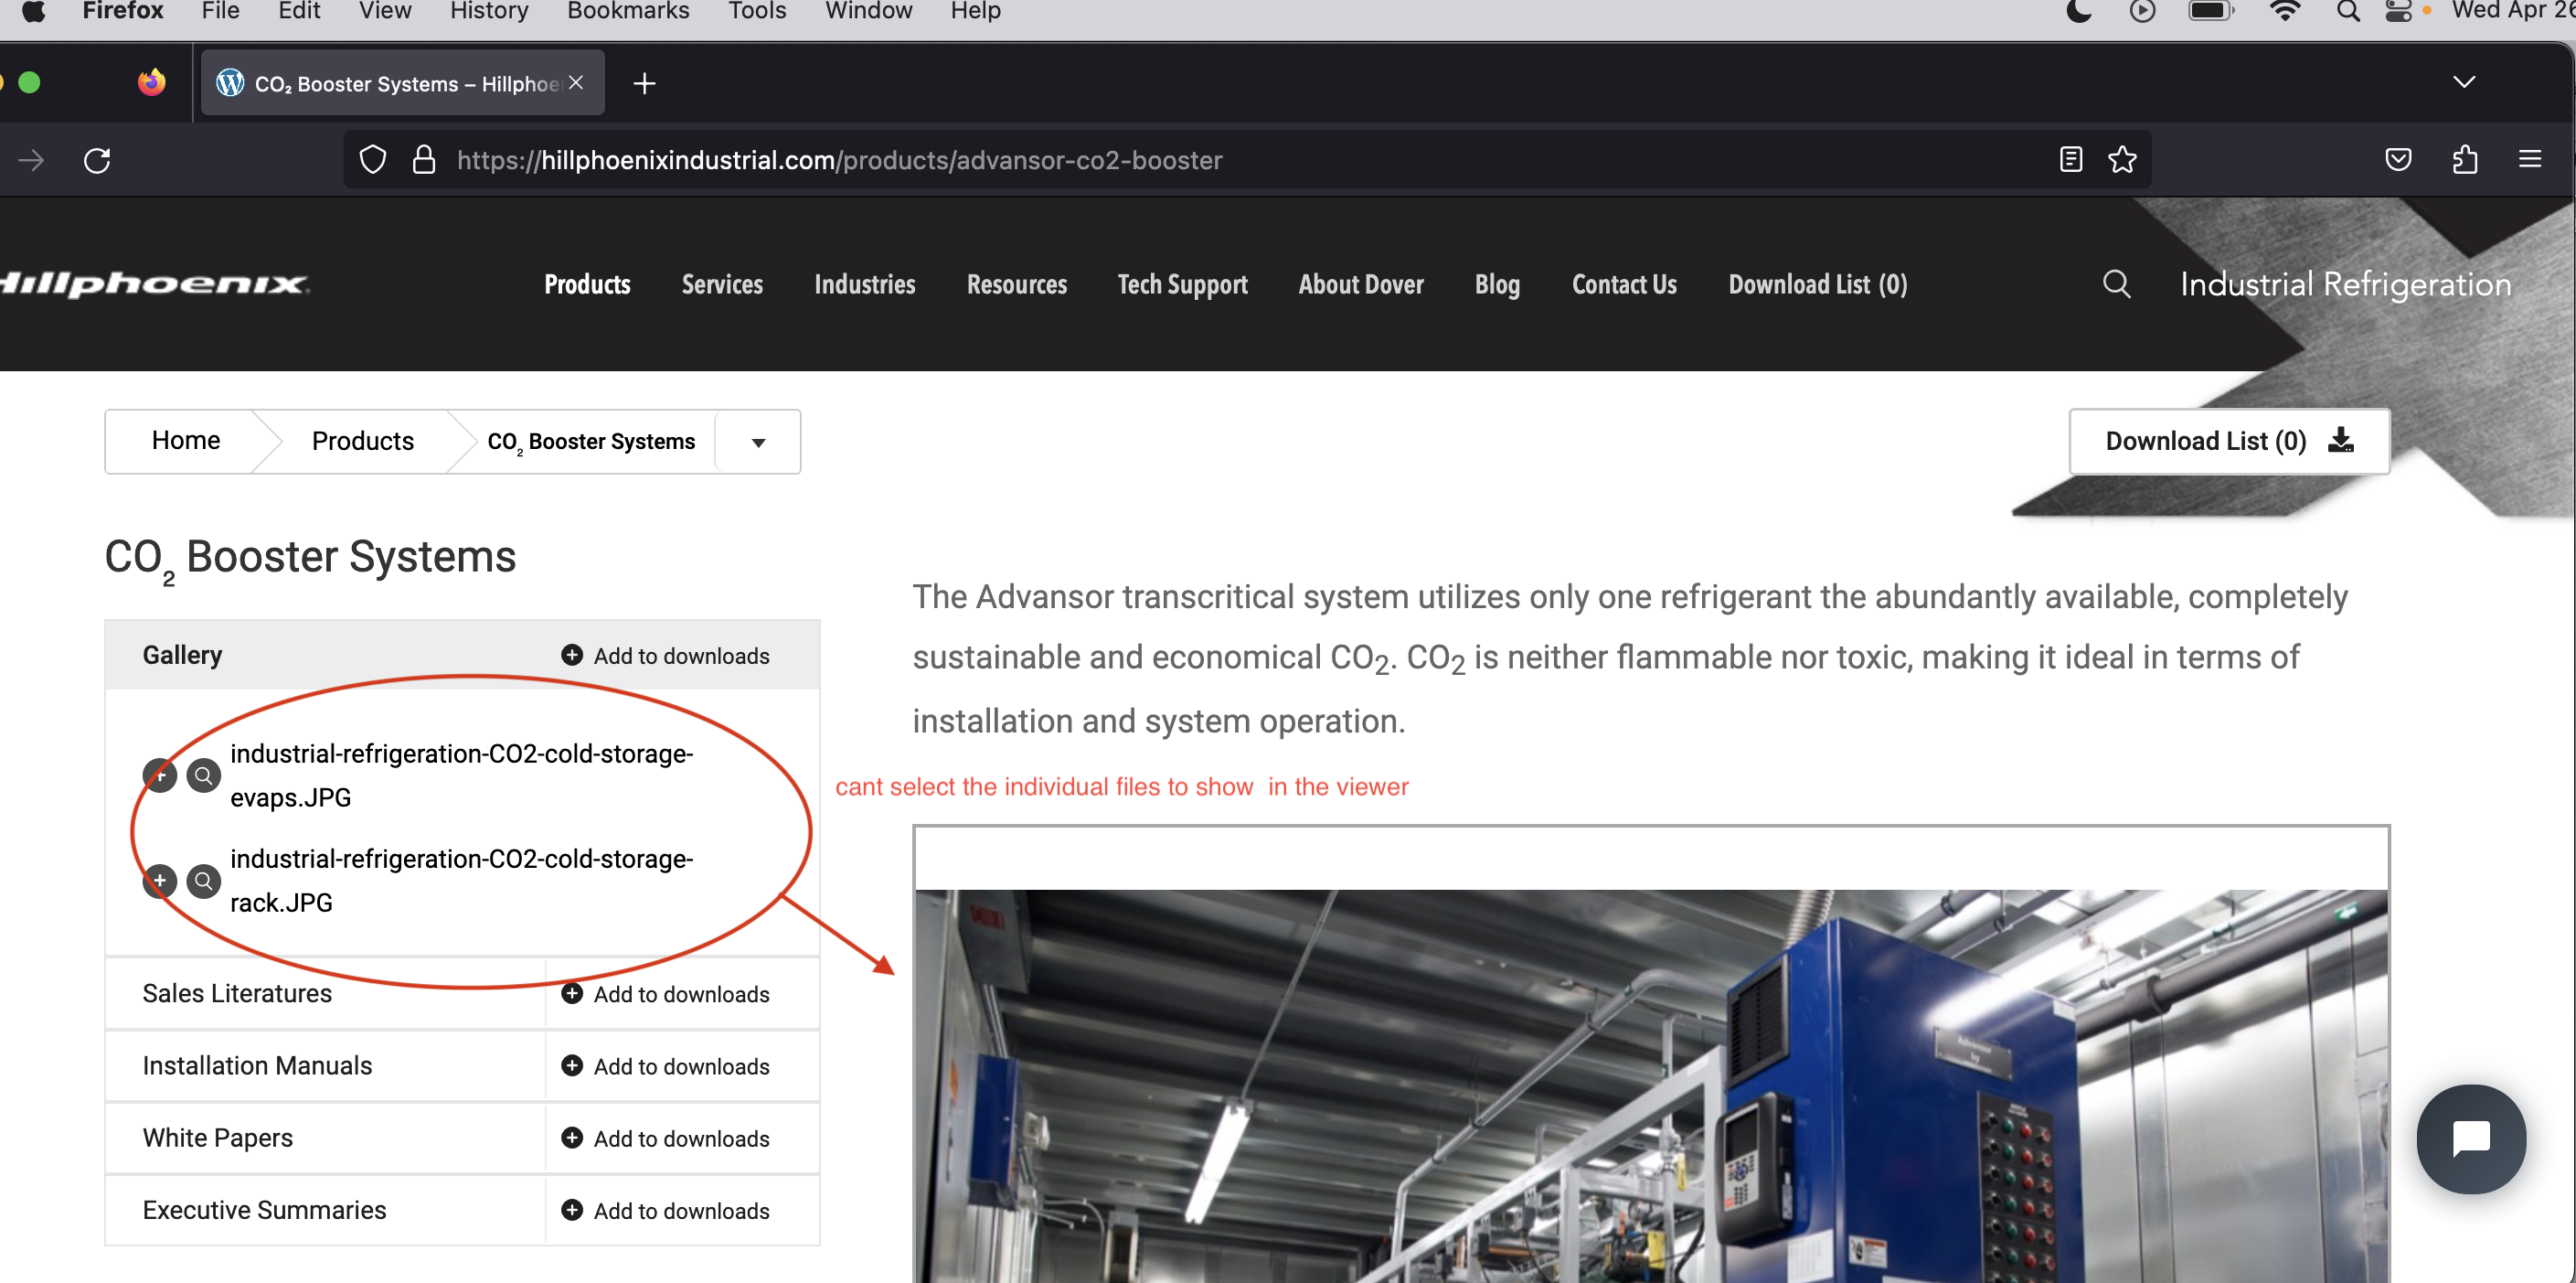Expand the Installation Manuals section
Screen dimensions: 2576x1283
(257, 1065)
